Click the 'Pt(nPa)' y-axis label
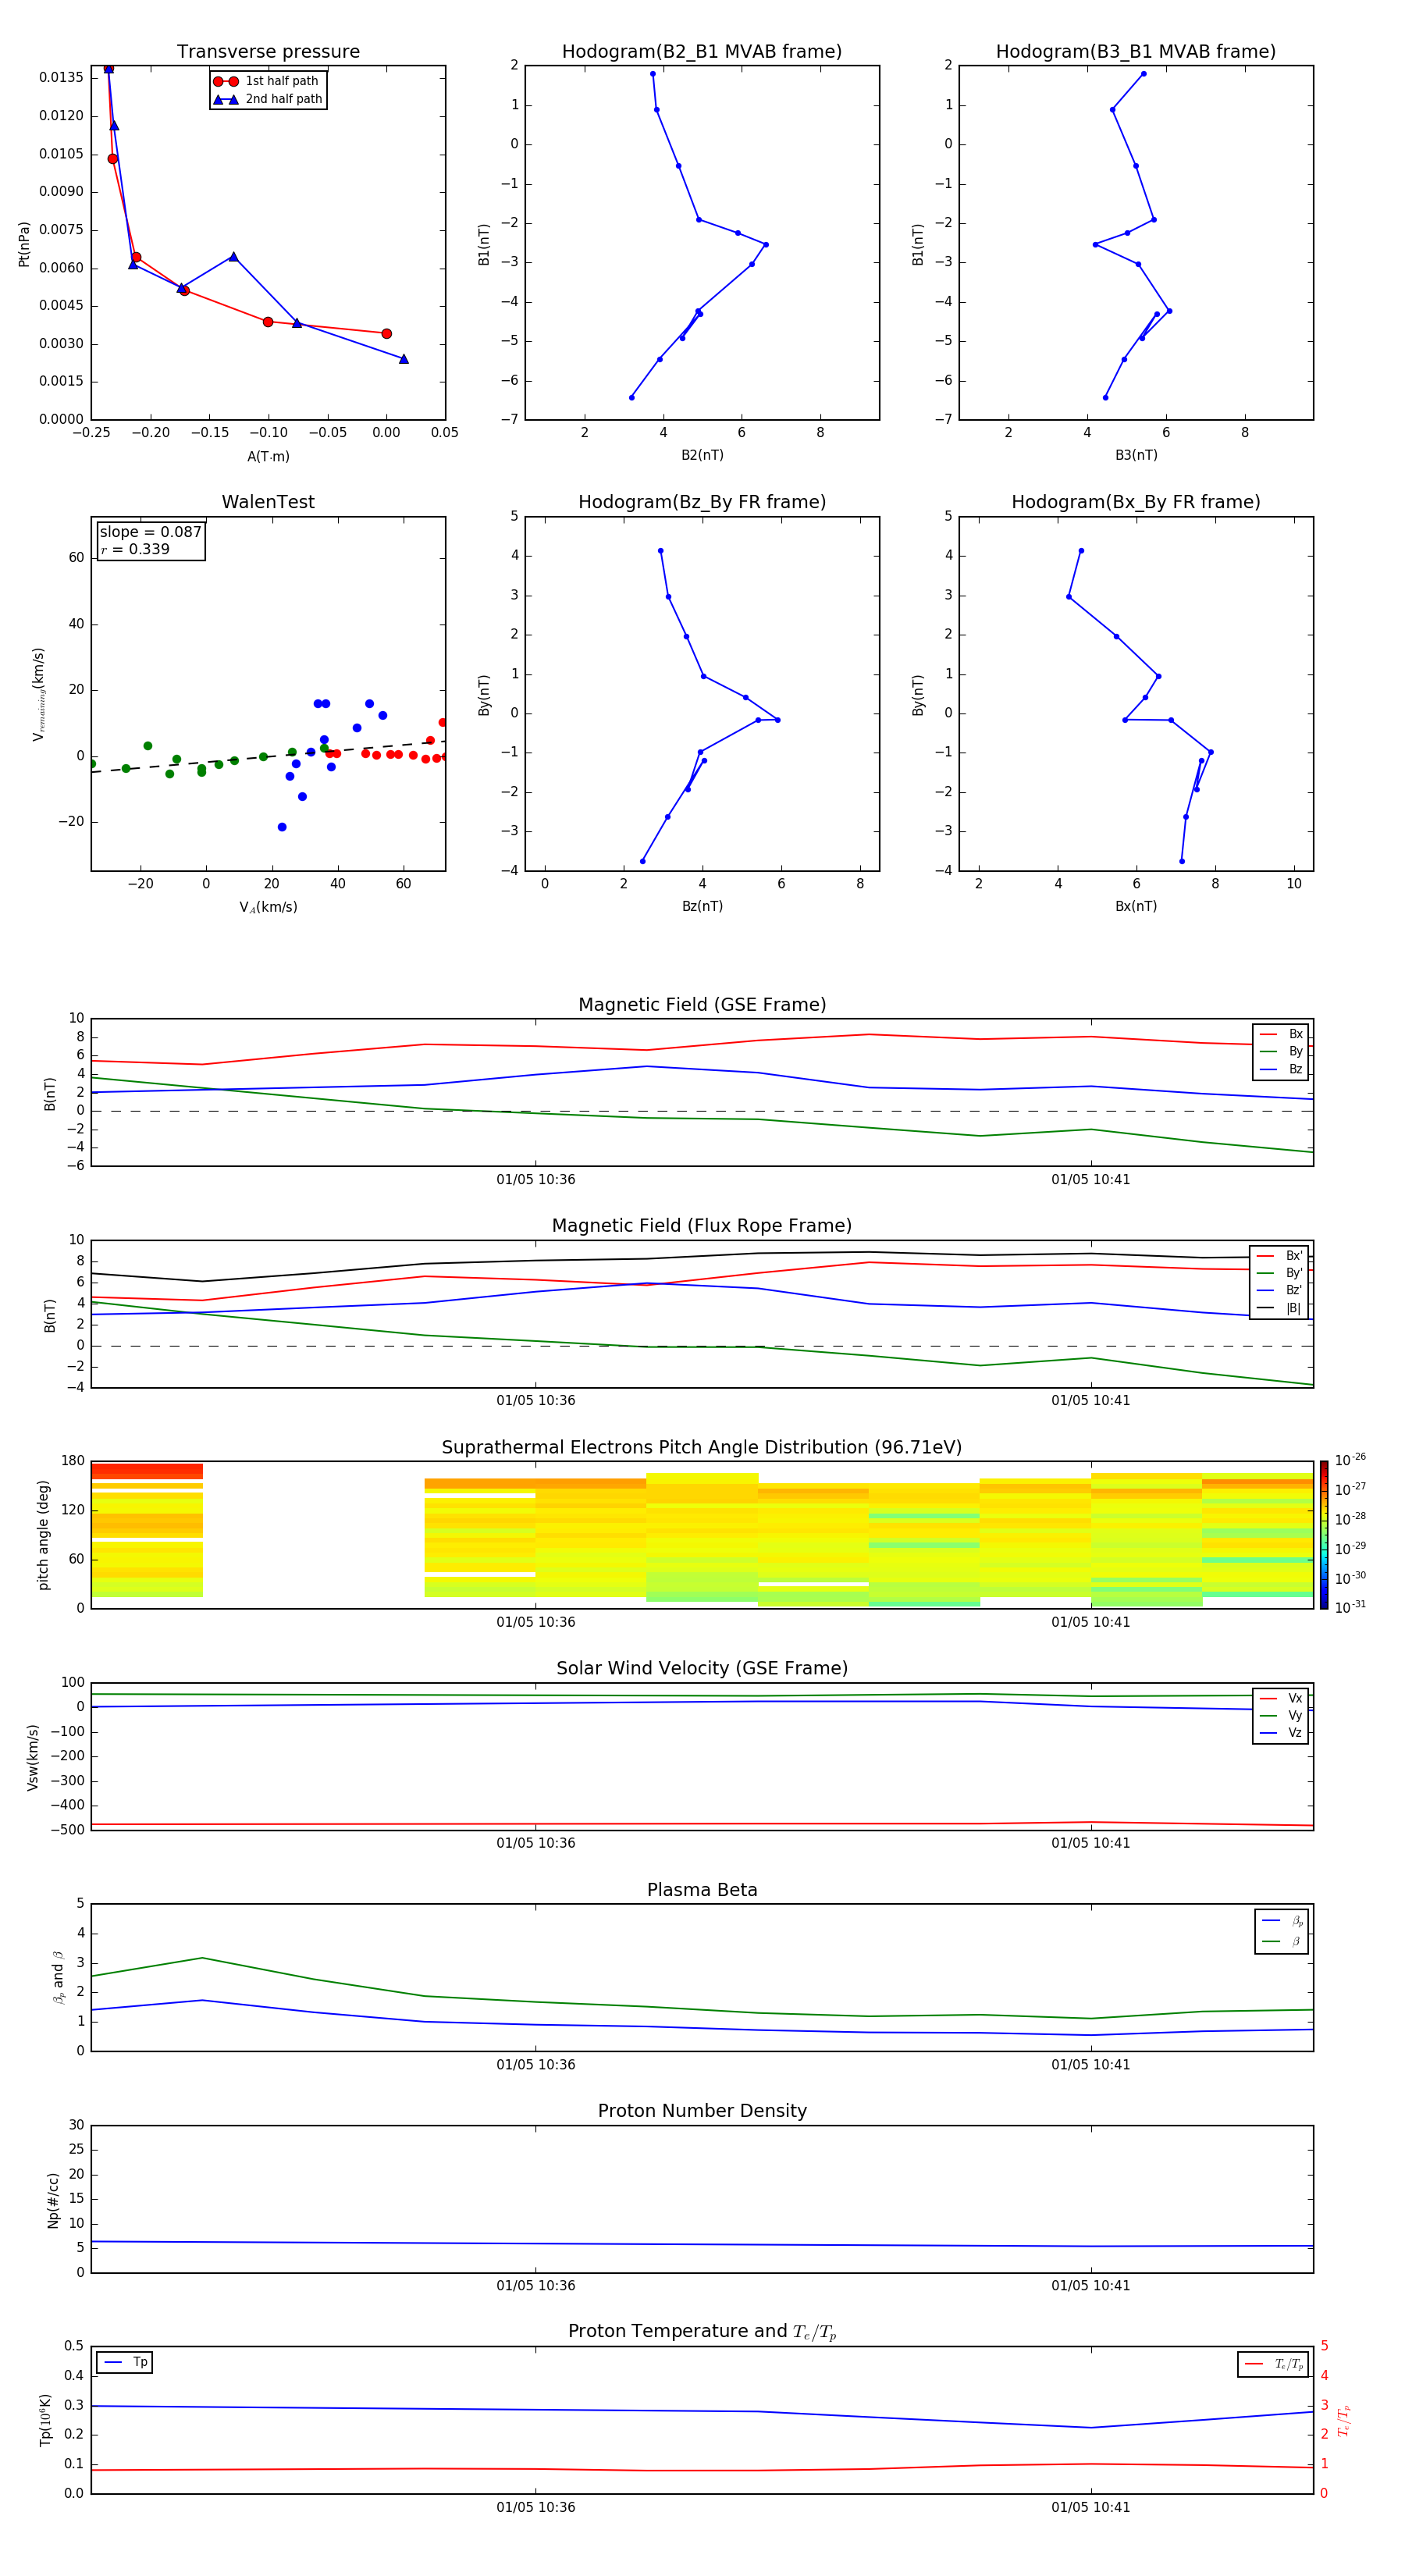Viewport: 1405px width, 2576px height. click(x=24, y=244)
